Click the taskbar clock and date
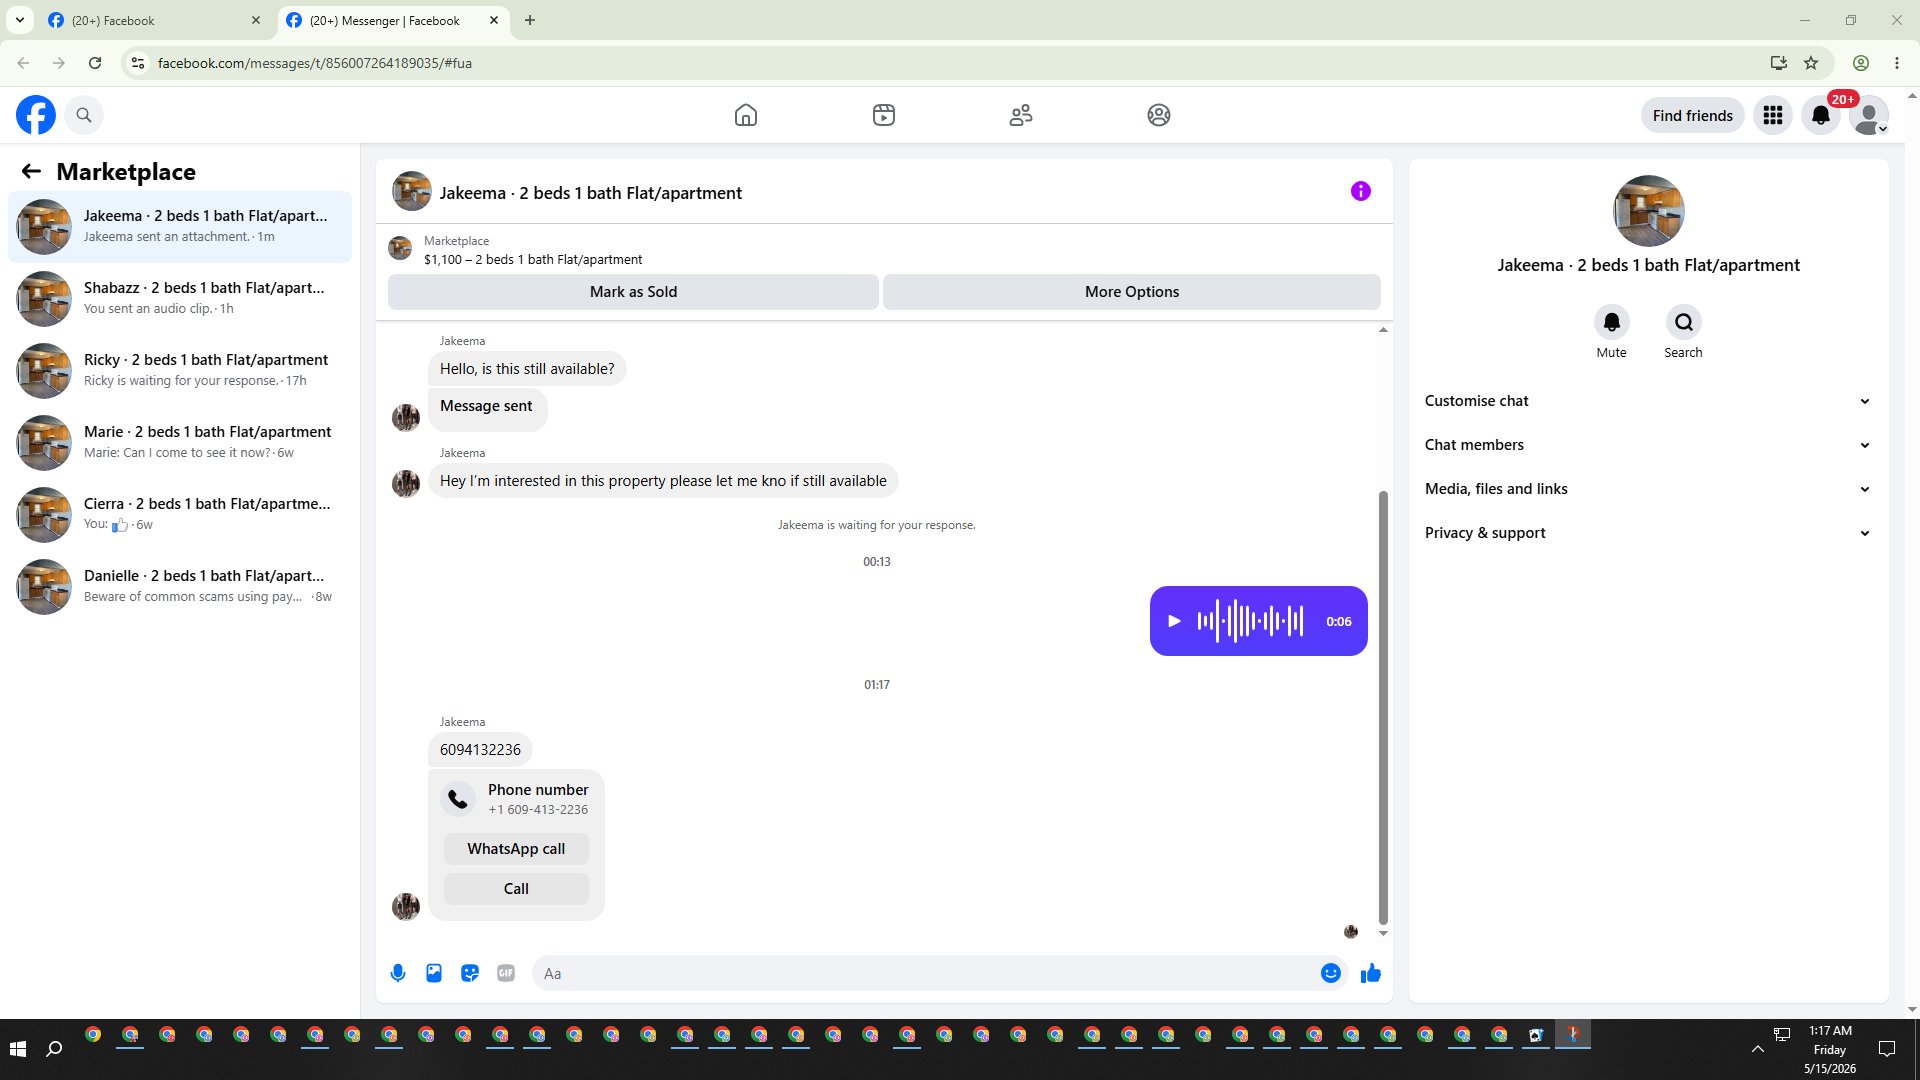Image resolution: width=1920 pixels, height=1080 pixels. point(1830,1049)
